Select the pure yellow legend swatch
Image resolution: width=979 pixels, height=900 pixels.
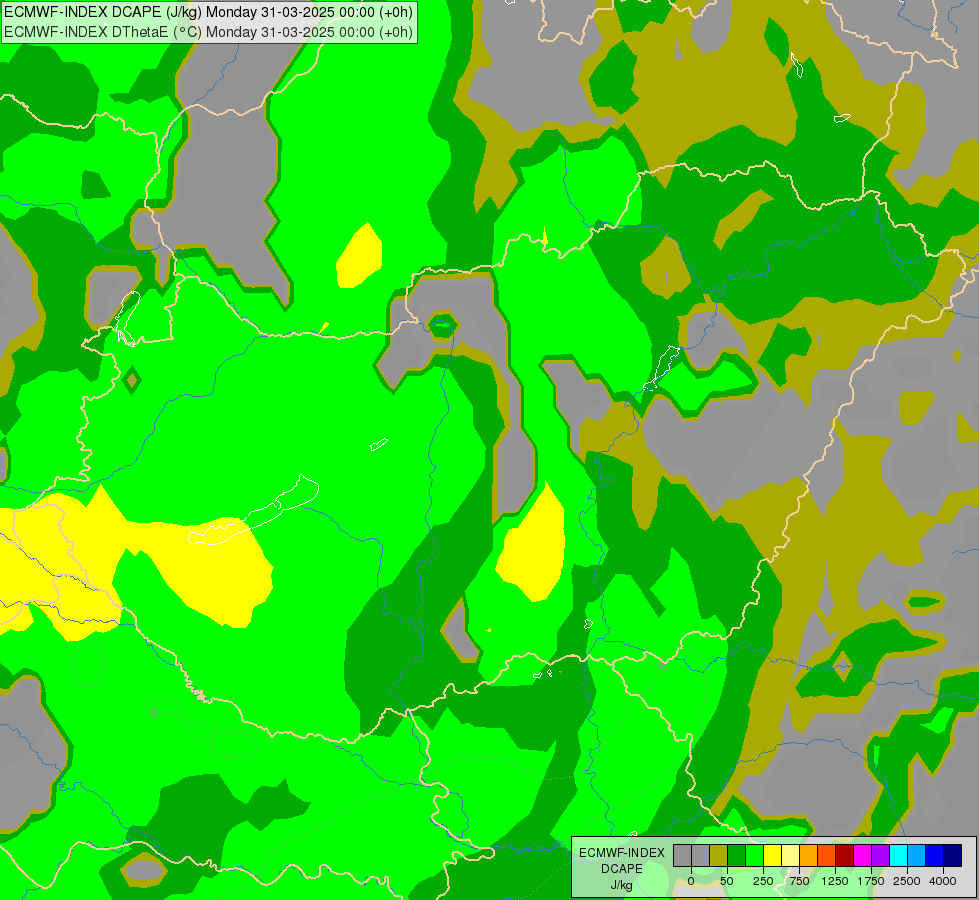pyautogui.click(x=772, y=855)
